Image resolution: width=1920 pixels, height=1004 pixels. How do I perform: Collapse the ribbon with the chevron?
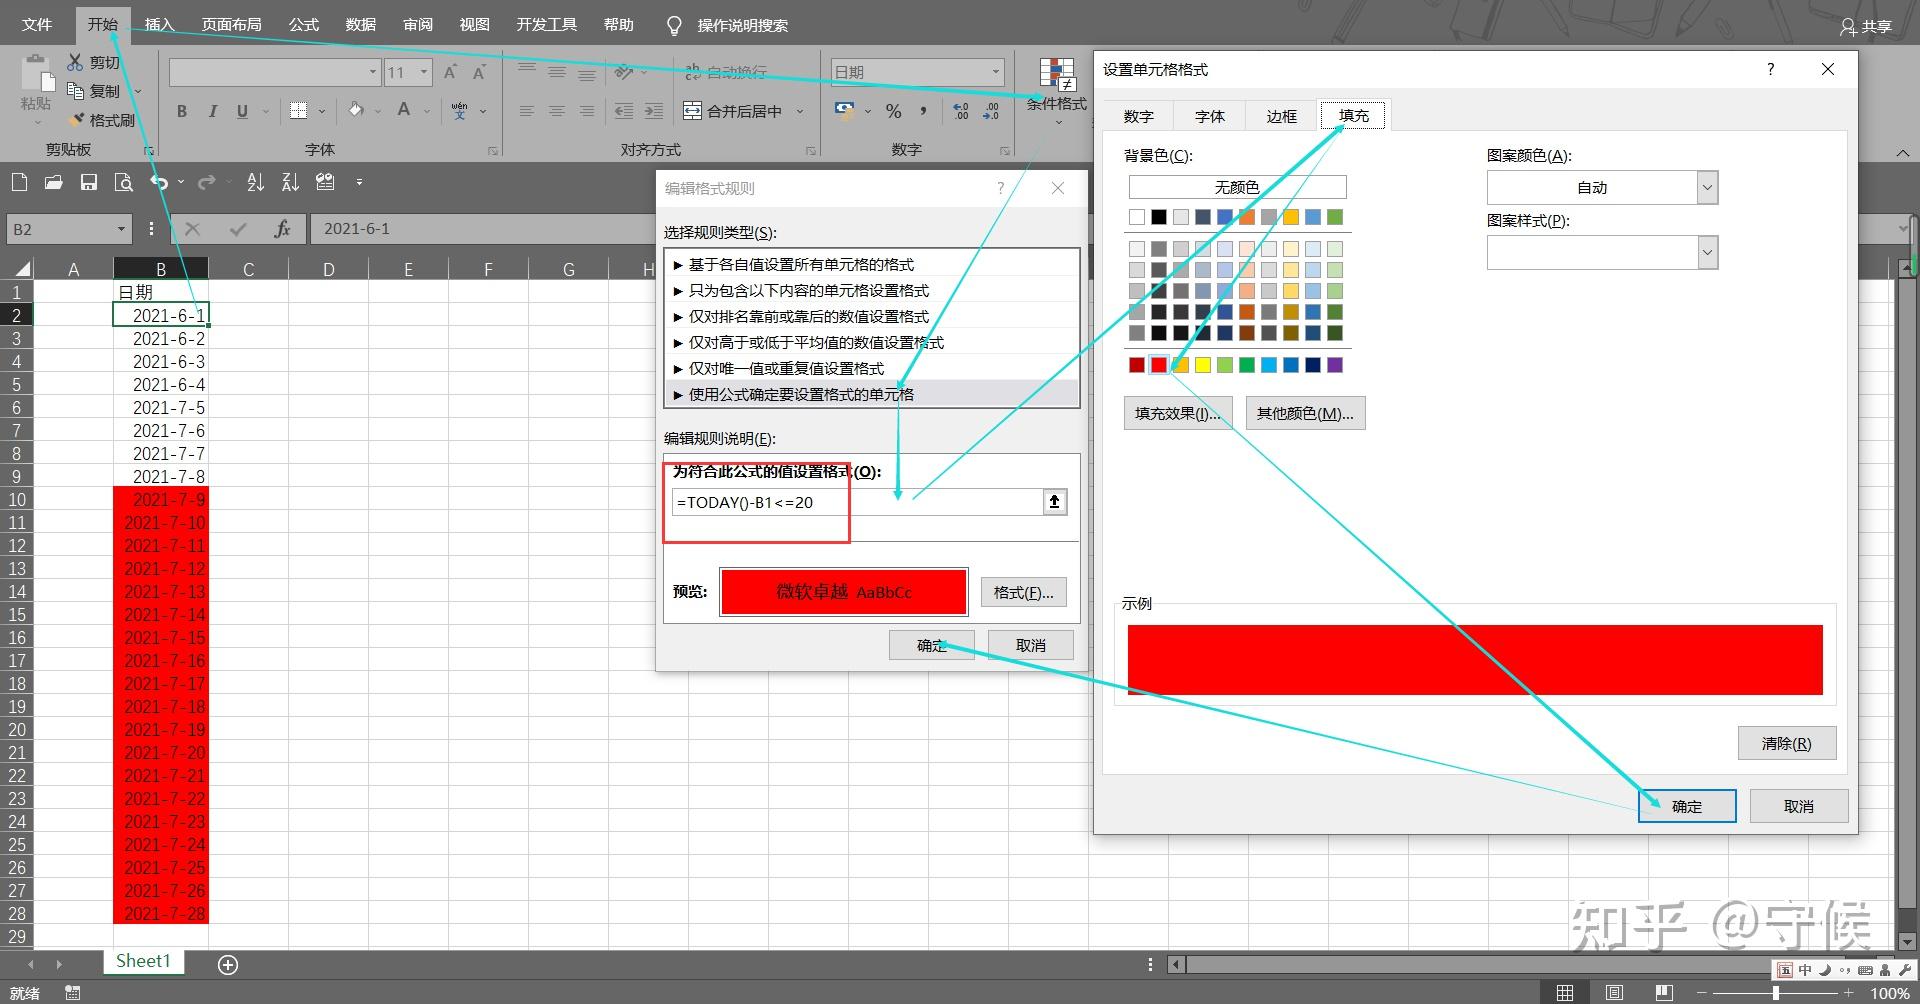[1902, 152]
